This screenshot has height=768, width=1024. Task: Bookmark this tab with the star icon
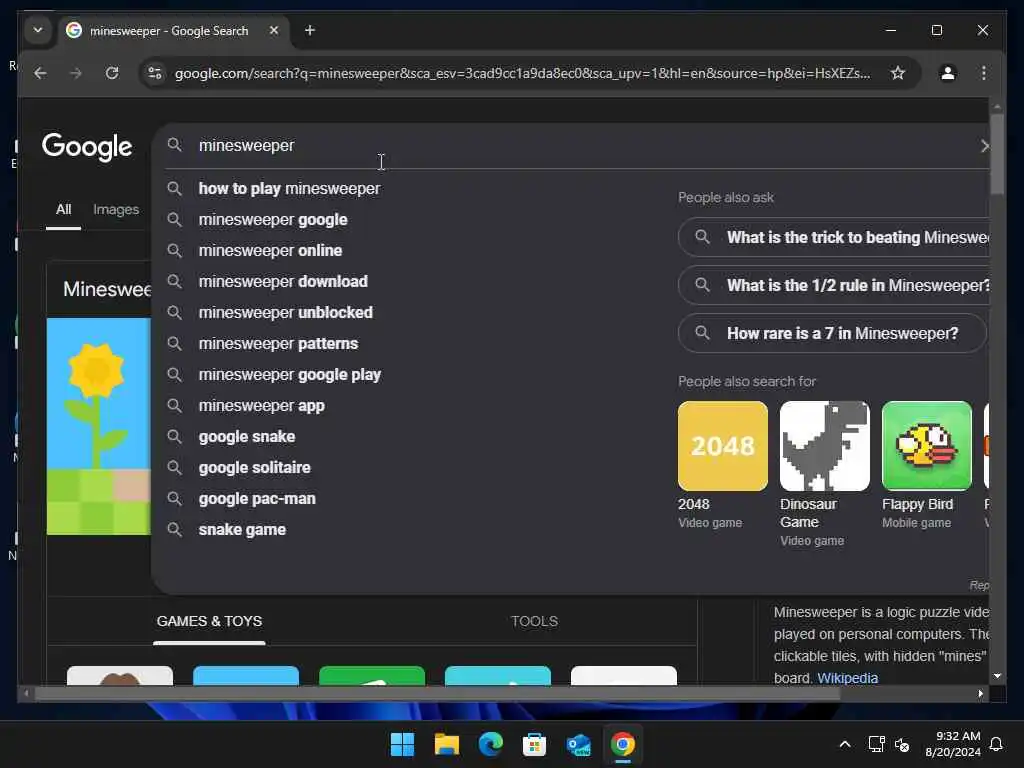pos(898,73)
